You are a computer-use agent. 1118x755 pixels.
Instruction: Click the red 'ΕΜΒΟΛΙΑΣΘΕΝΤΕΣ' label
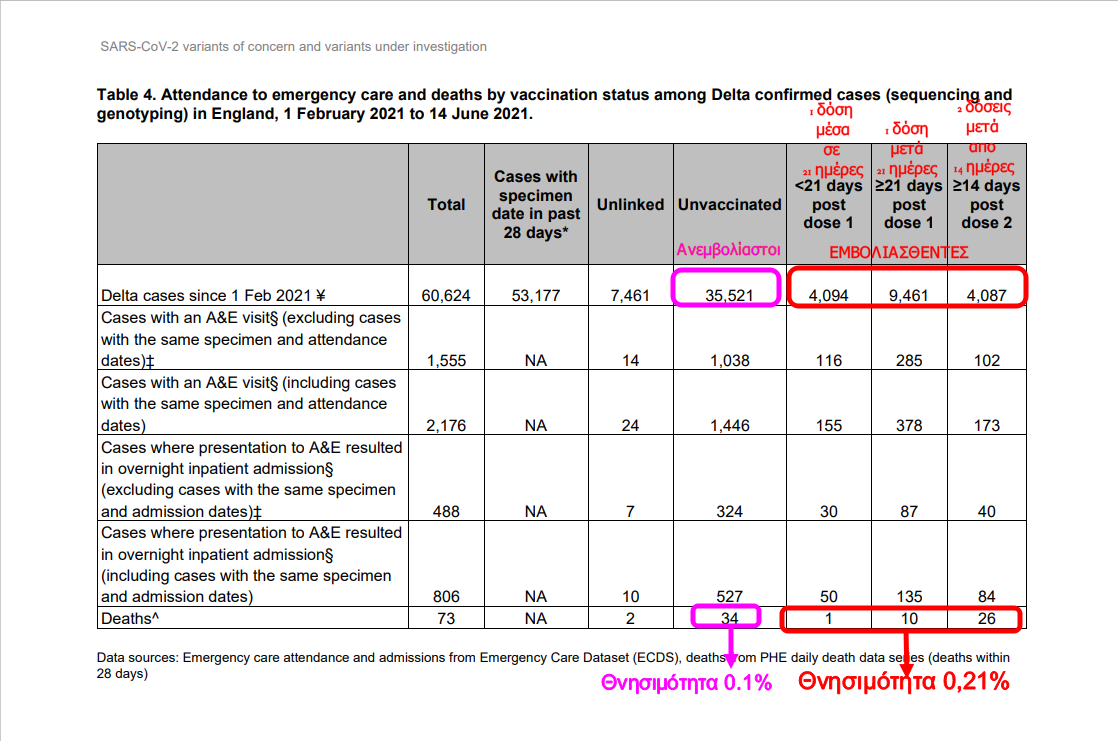point(899,253)
